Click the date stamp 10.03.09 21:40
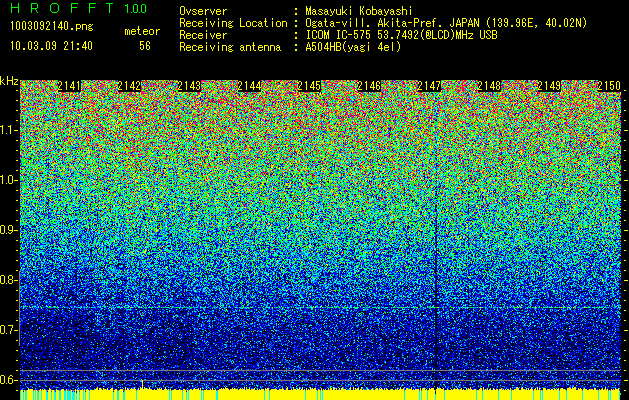The height and width of the screenshot is (400, 629). (x=51, y=46)
